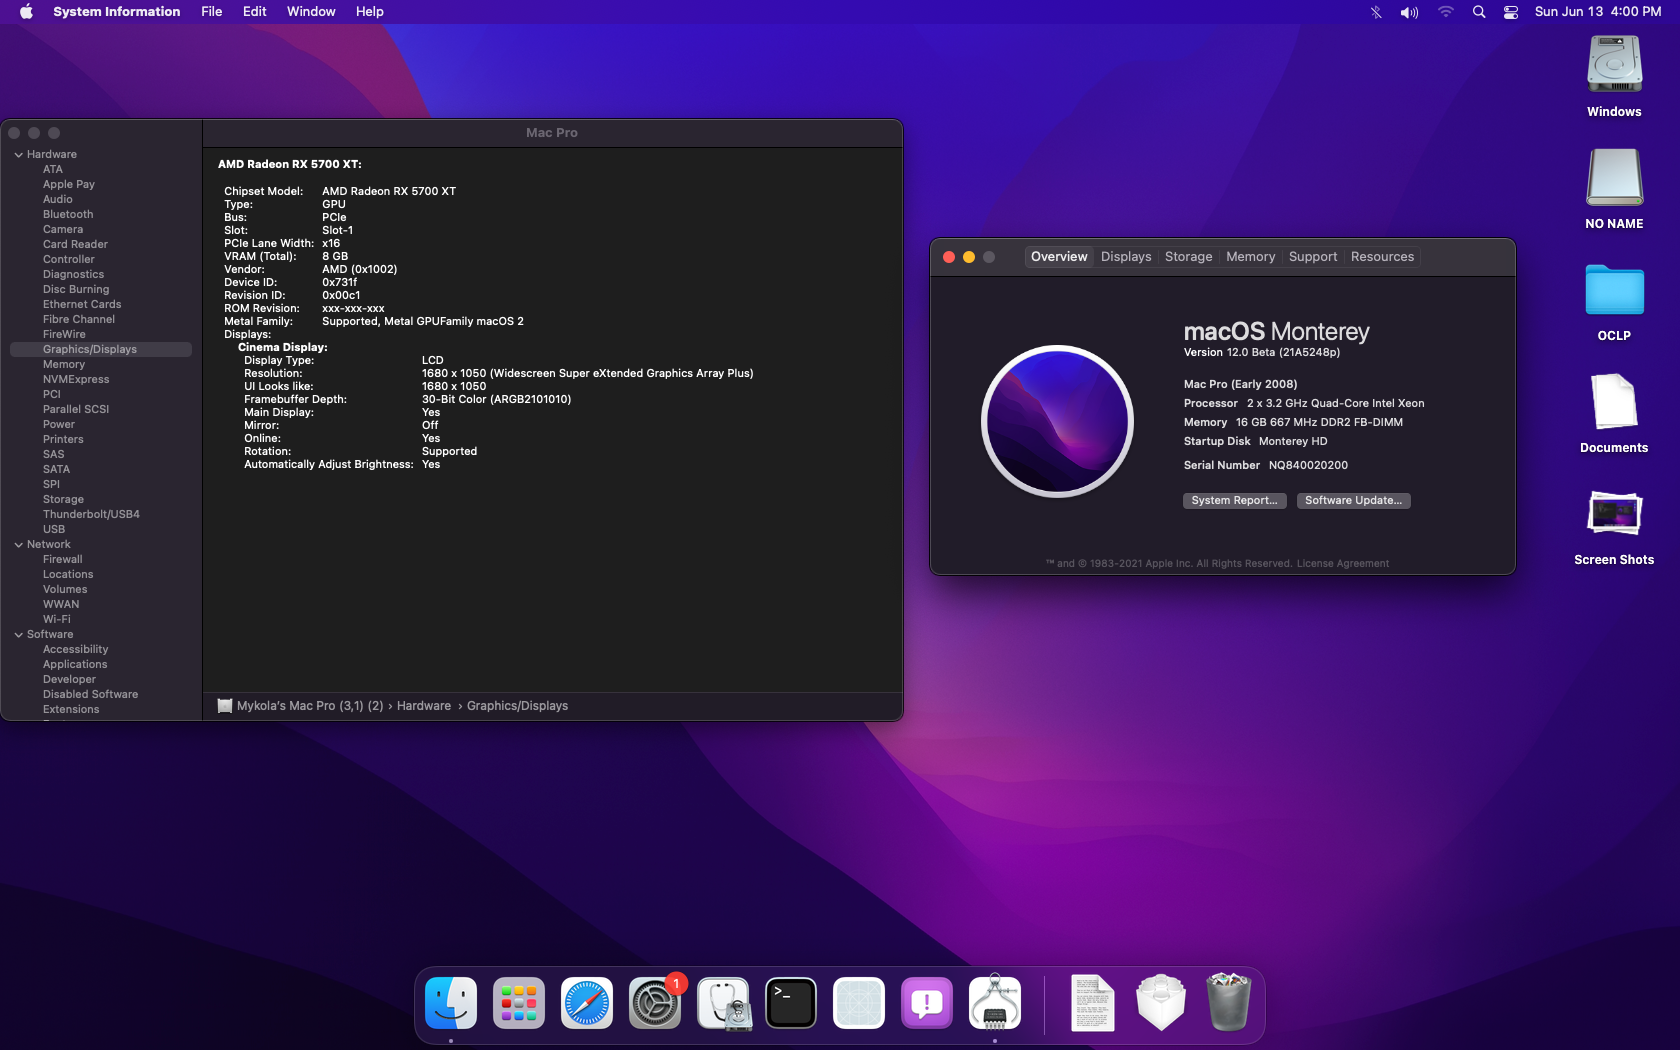Viewport: 1680px width, 1050px height.
Task: Click the System Report... button
Action: click(1234, 501)
